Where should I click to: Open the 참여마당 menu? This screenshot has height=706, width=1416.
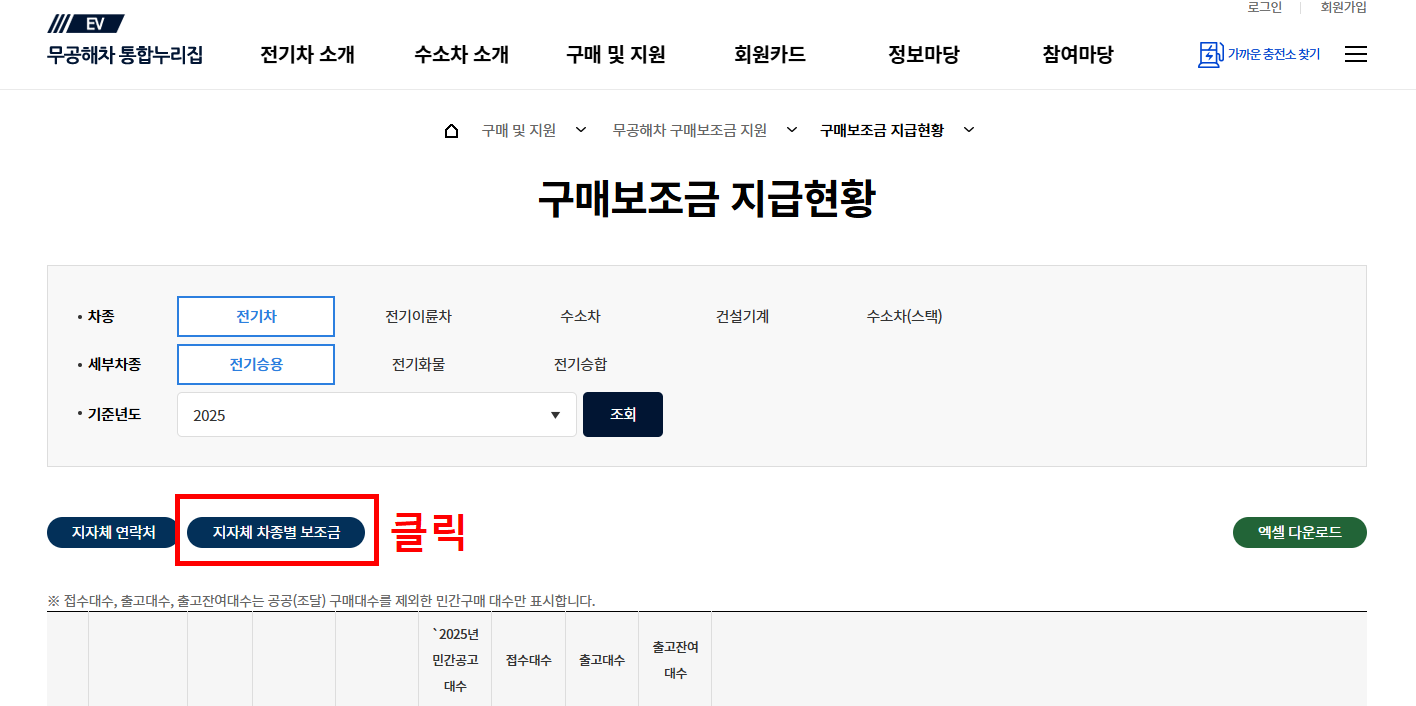click(x=1076, y=56)
